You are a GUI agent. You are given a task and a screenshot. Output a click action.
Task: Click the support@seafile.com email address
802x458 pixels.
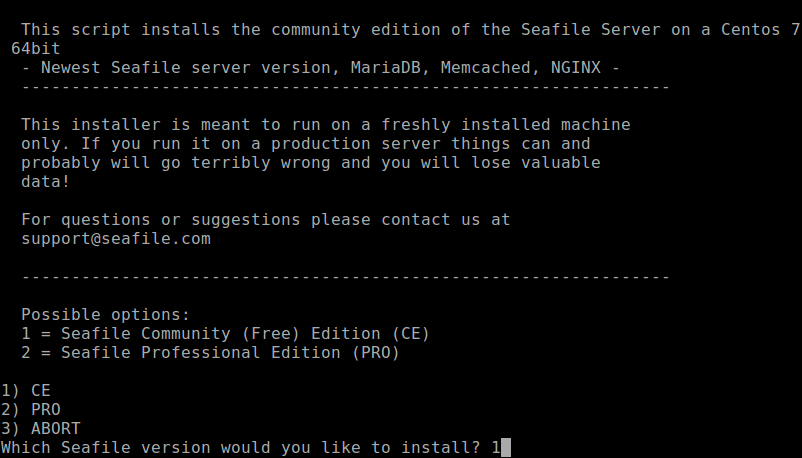tap(115, 239)
